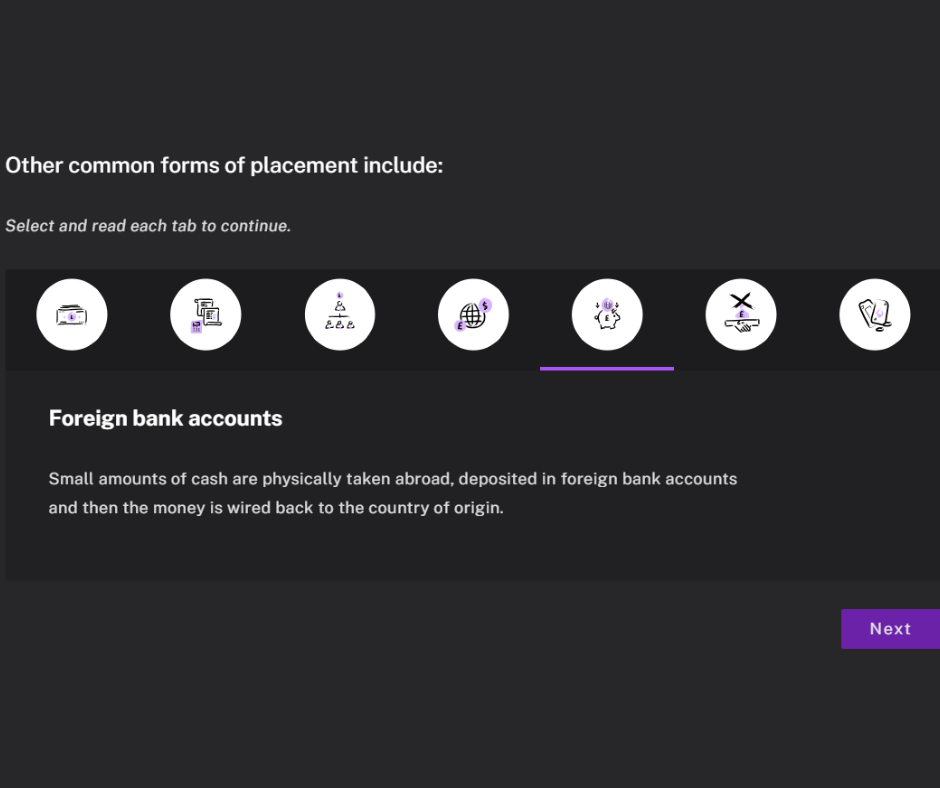Click the paragraph about cash taken abroad

393,493
